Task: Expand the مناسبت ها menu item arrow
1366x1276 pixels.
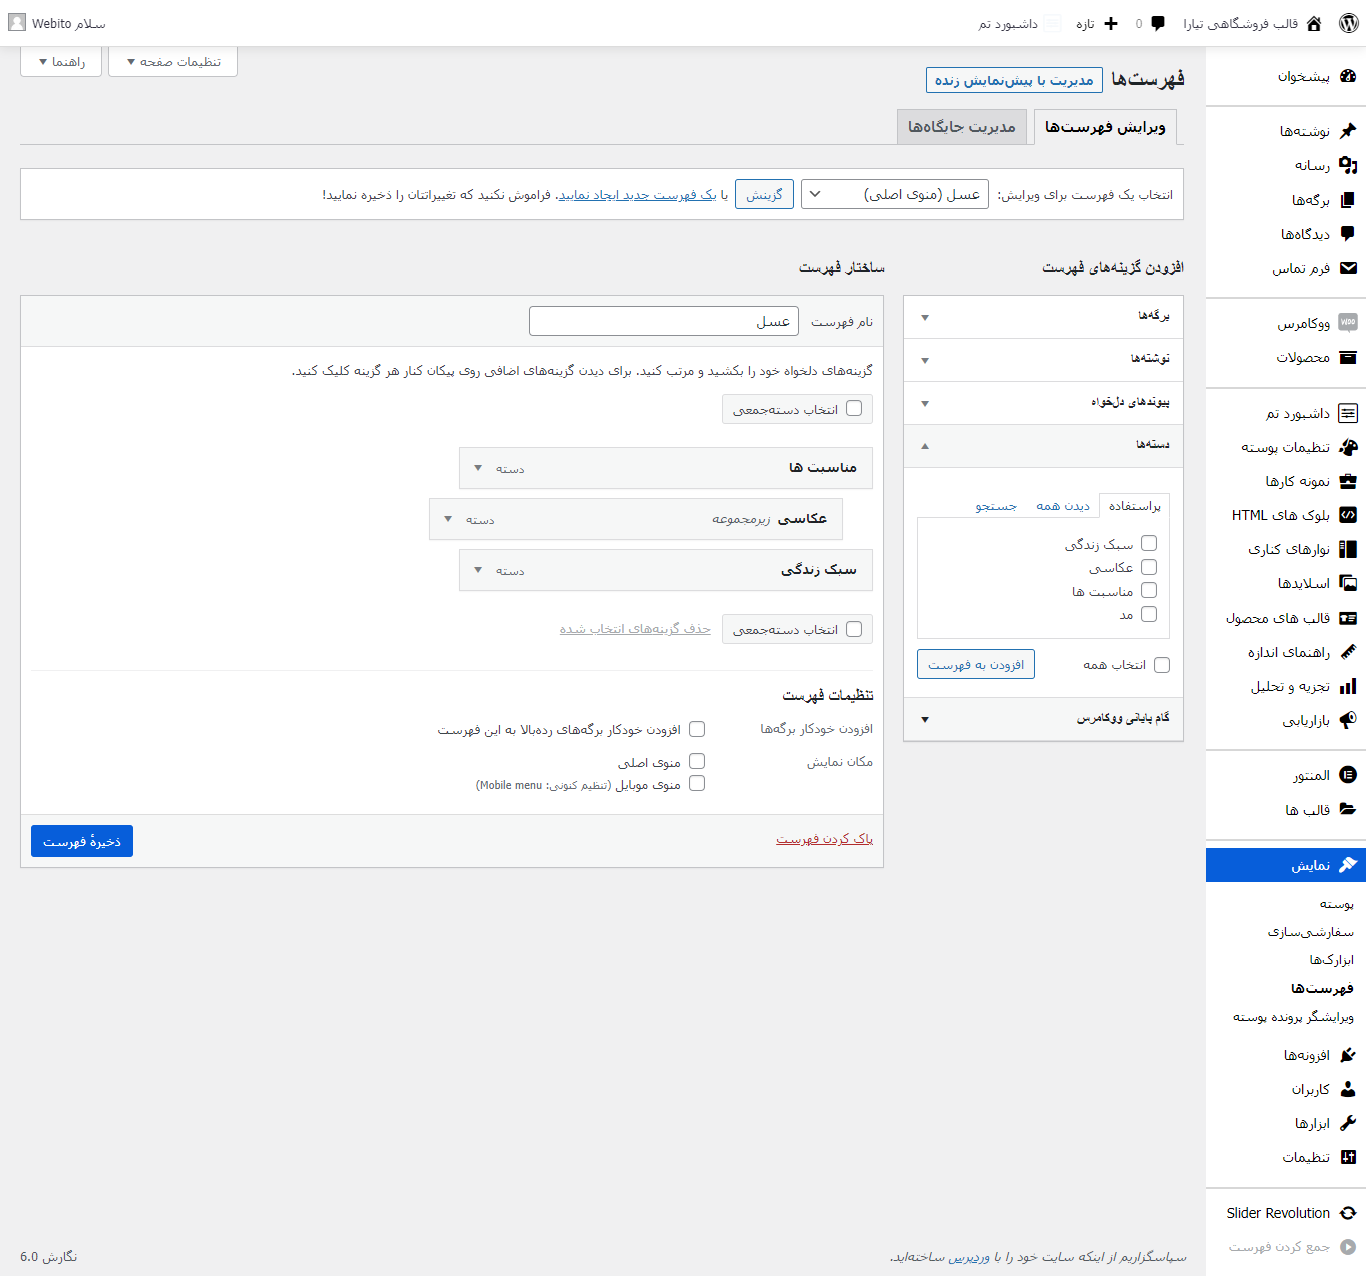Action: 478,468
